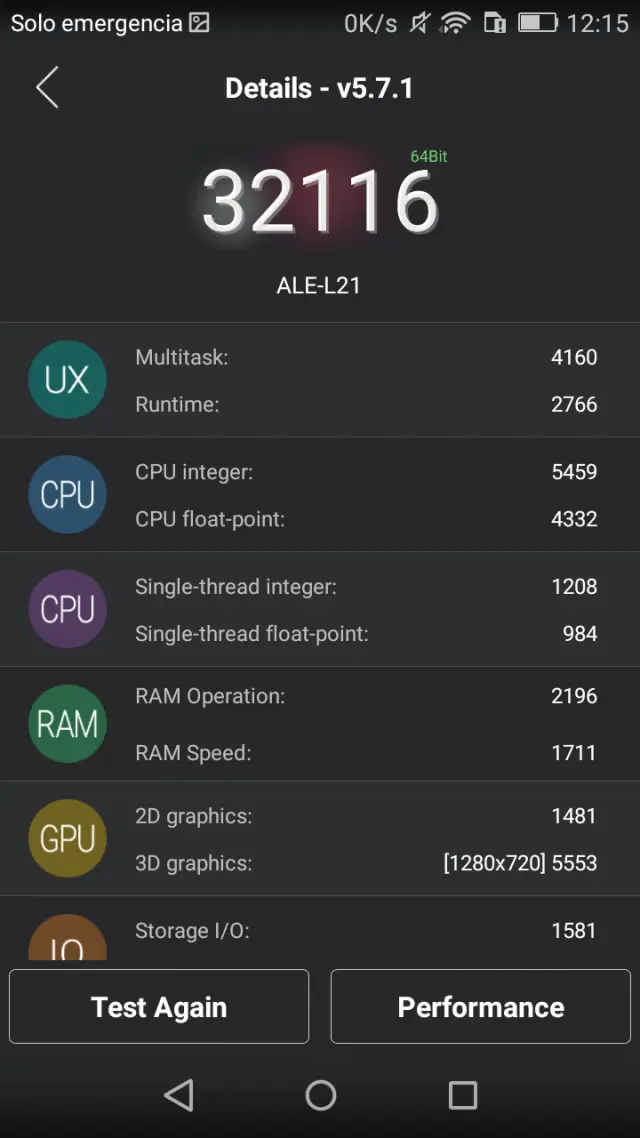The height and width of the screenshot is (1138, 640).
Task: Open recent apps with square button
Action: 462,1096
